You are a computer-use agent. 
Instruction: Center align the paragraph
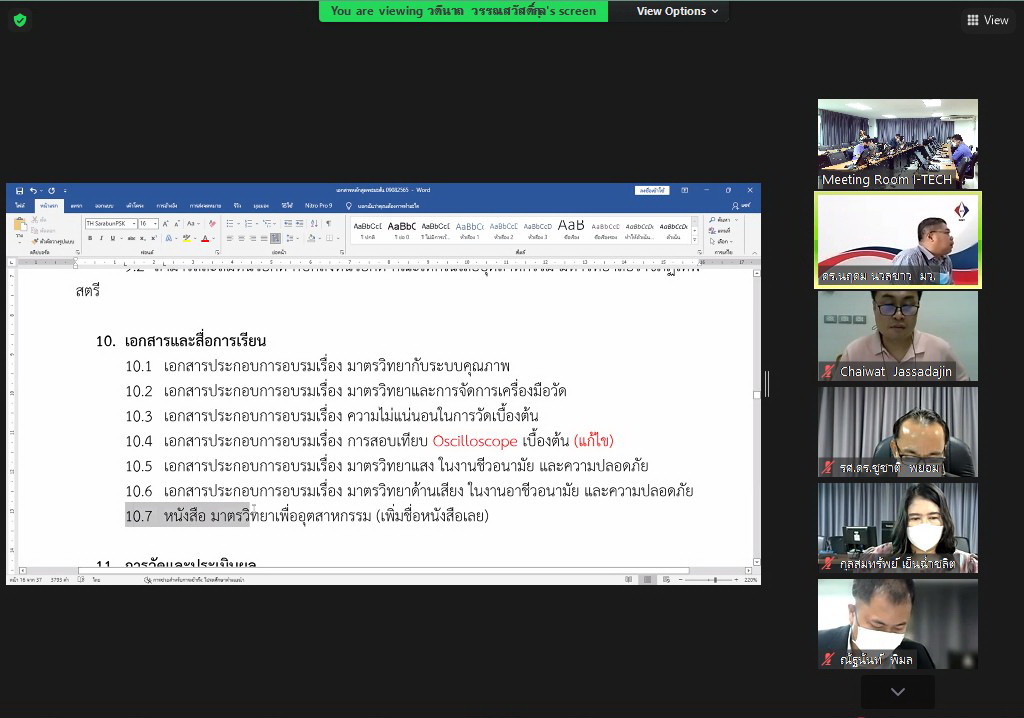click(x=241, y=238)
